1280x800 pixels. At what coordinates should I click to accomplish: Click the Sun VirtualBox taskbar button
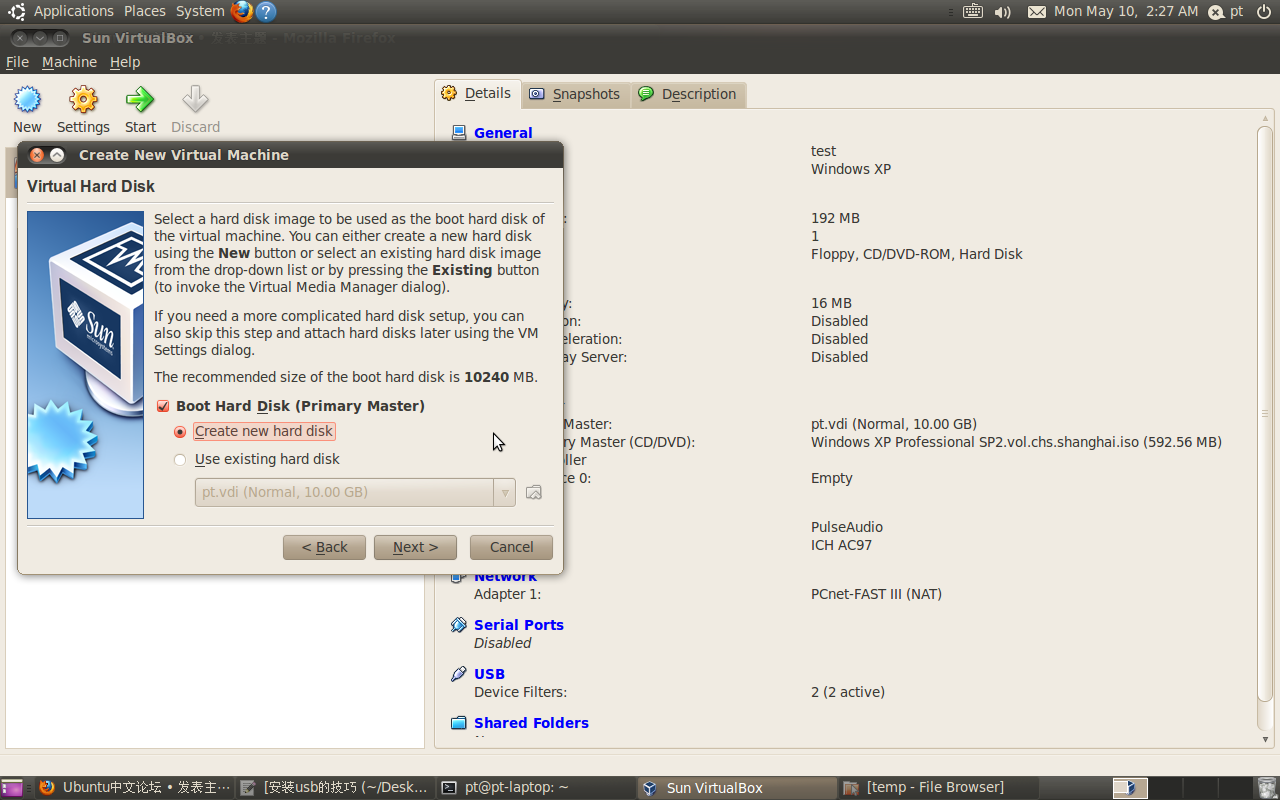(x=735, y=788)
